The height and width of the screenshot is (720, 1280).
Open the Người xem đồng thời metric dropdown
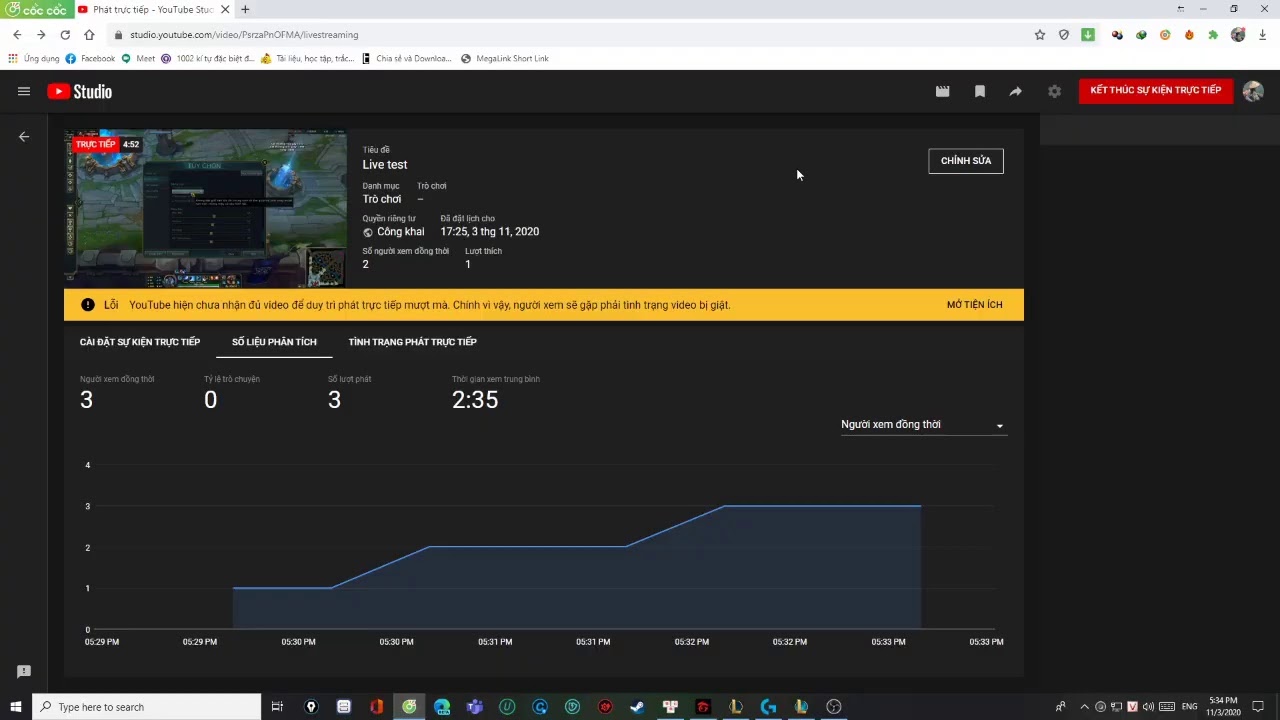(922, 425)
